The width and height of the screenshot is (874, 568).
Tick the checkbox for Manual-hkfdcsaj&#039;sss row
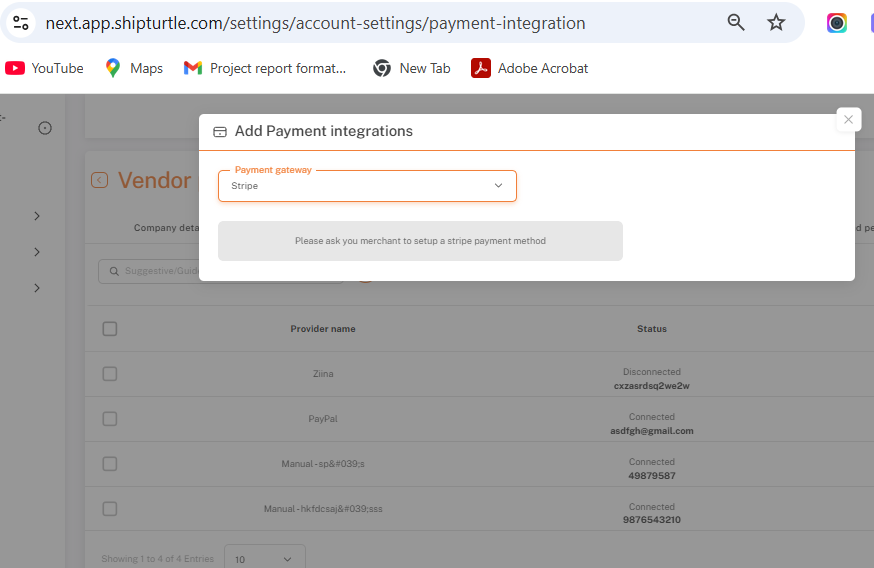[x=110, y=509]
